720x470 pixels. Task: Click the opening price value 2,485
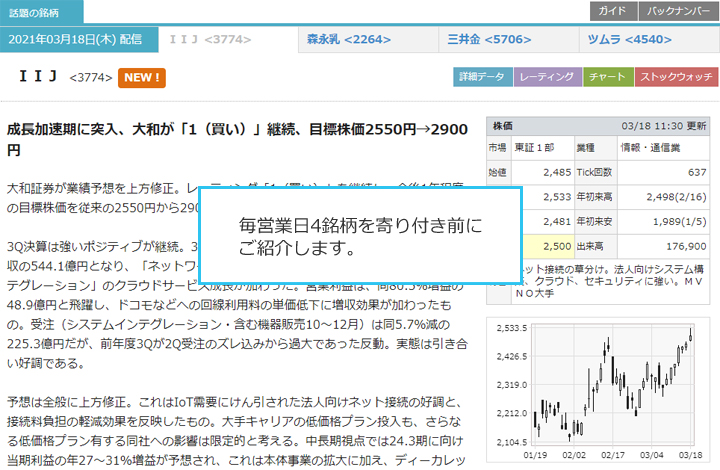click(x=557, y=173)
